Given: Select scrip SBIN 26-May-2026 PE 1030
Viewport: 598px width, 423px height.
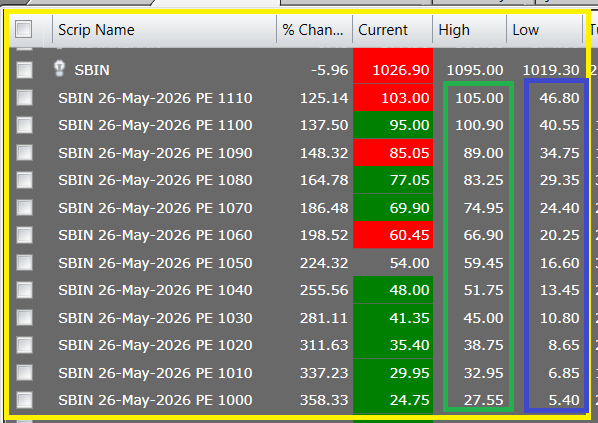Looking at the screenshot, I should point(155,318).
